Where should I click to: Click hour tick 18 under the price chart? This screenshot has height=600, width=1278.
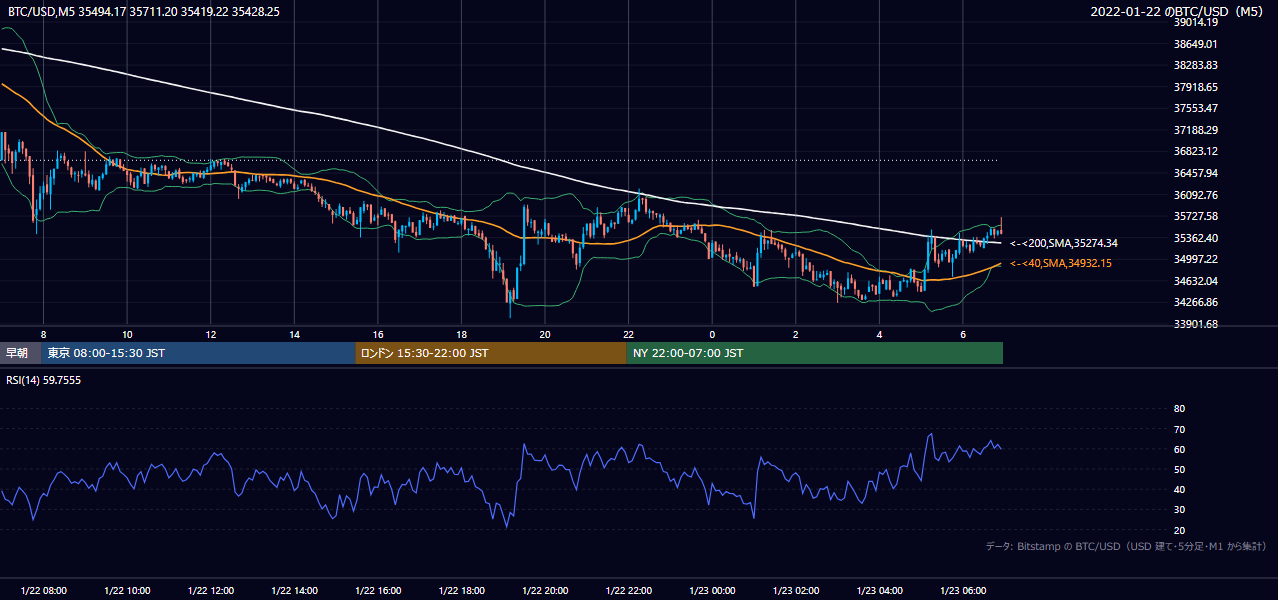462,334
